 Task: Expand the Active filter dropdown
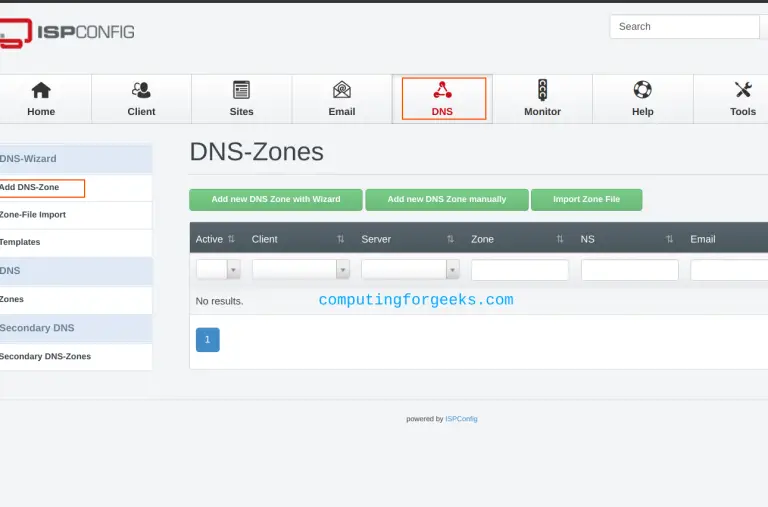coord(218,270)
